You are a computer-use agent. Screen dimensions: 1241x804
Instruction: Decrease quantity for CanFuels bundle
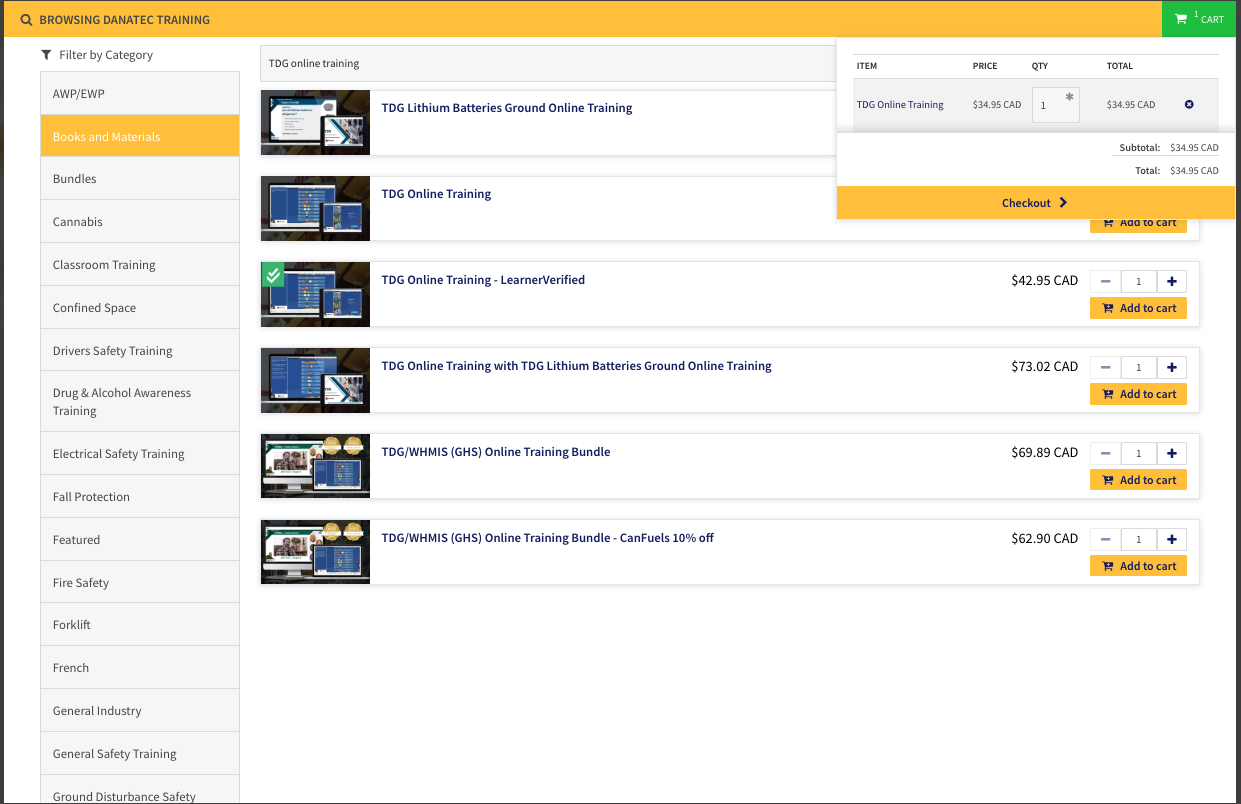[x=1106, y=539]
